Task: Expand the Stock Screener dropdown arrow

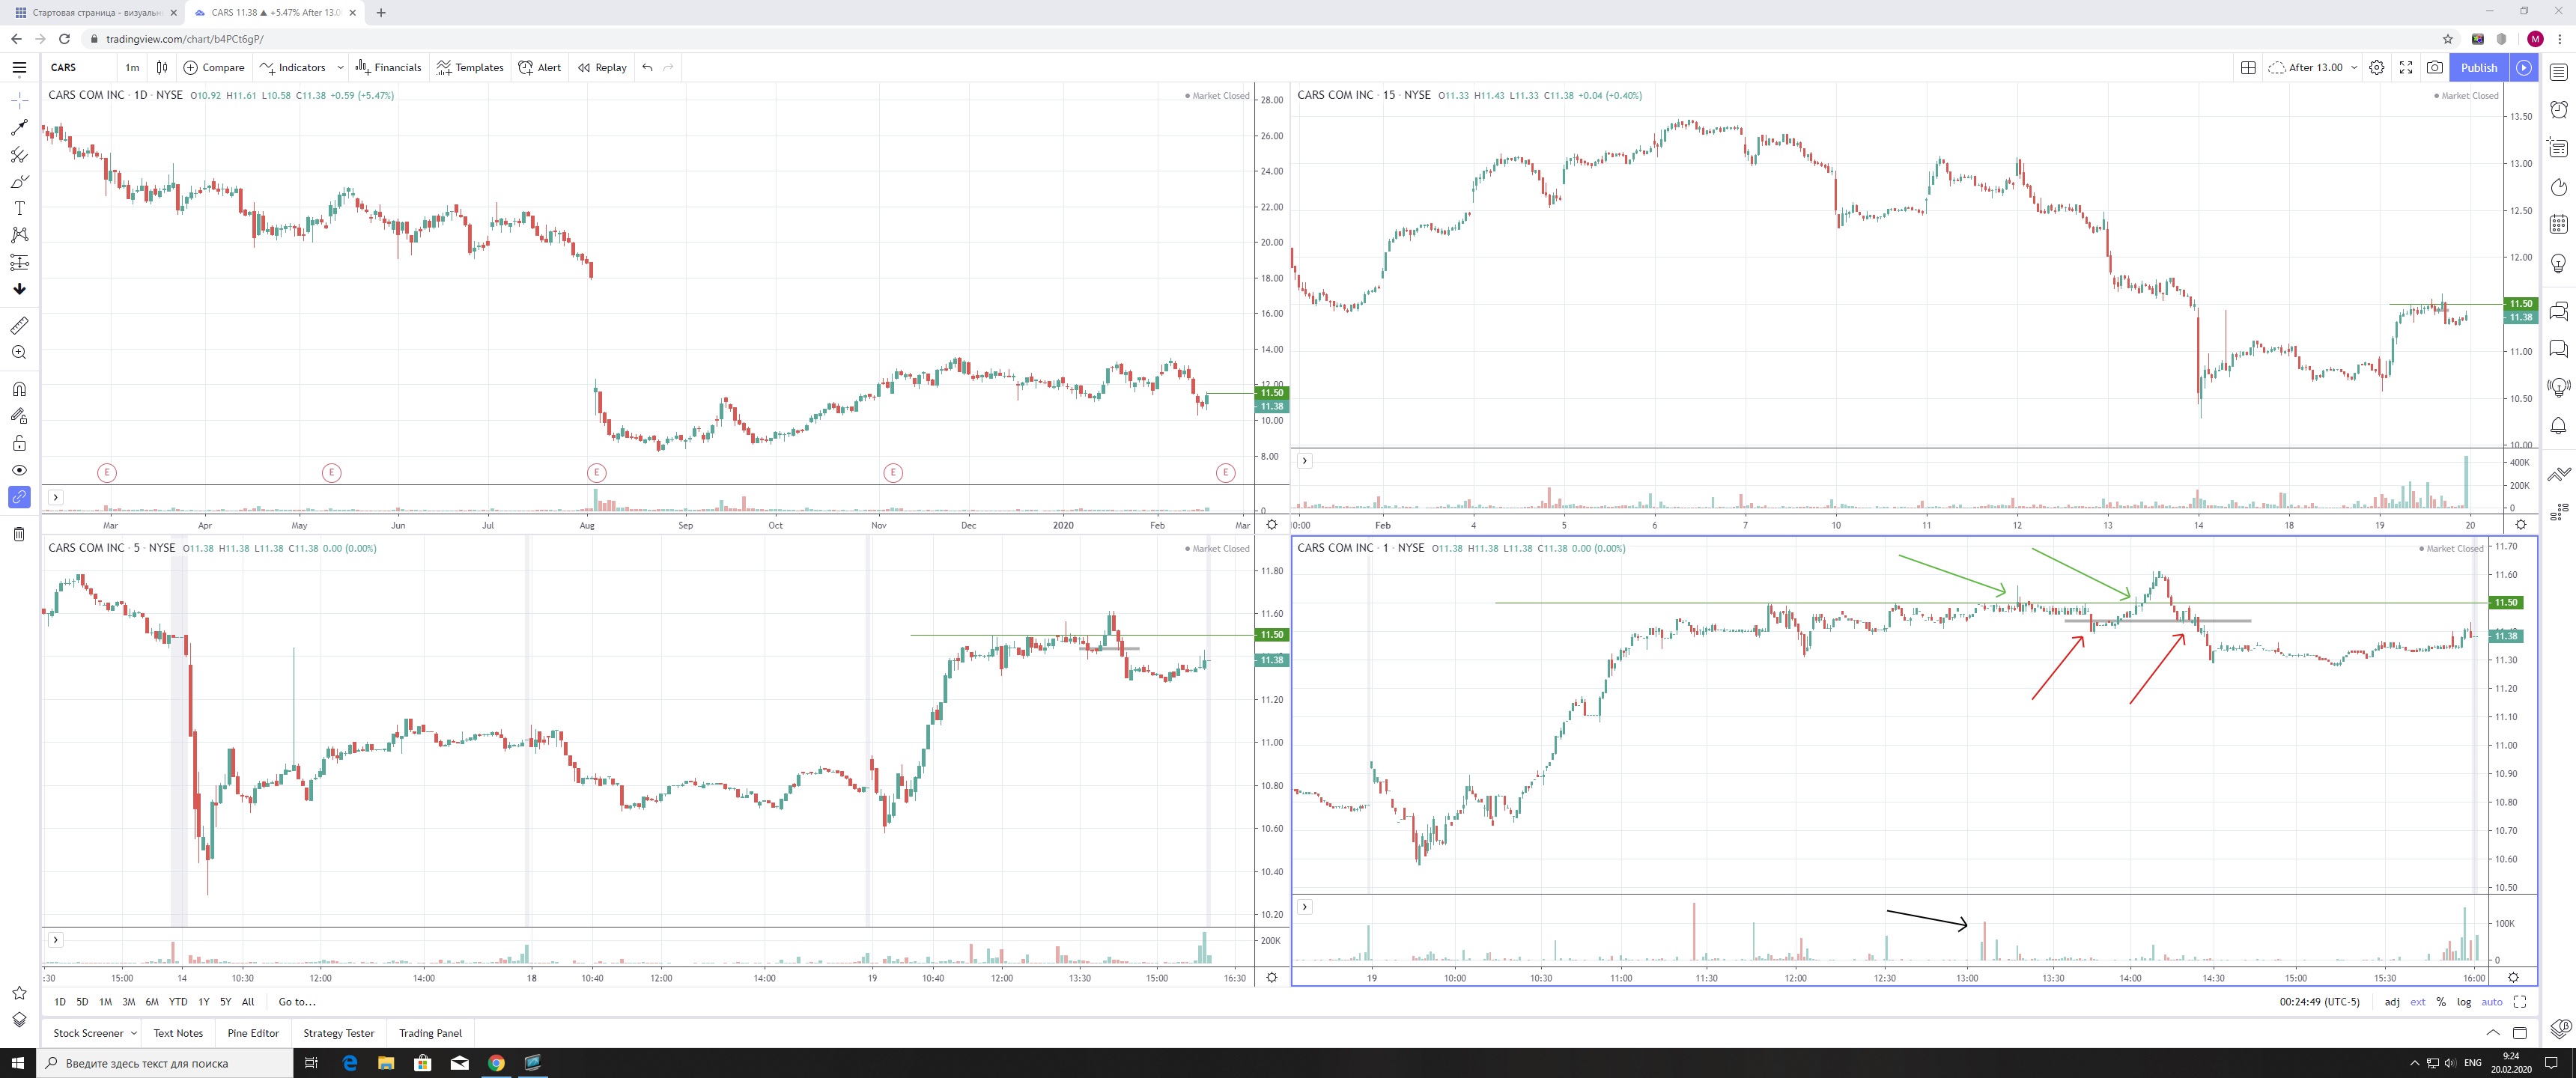Action: tap(134, 1033)
